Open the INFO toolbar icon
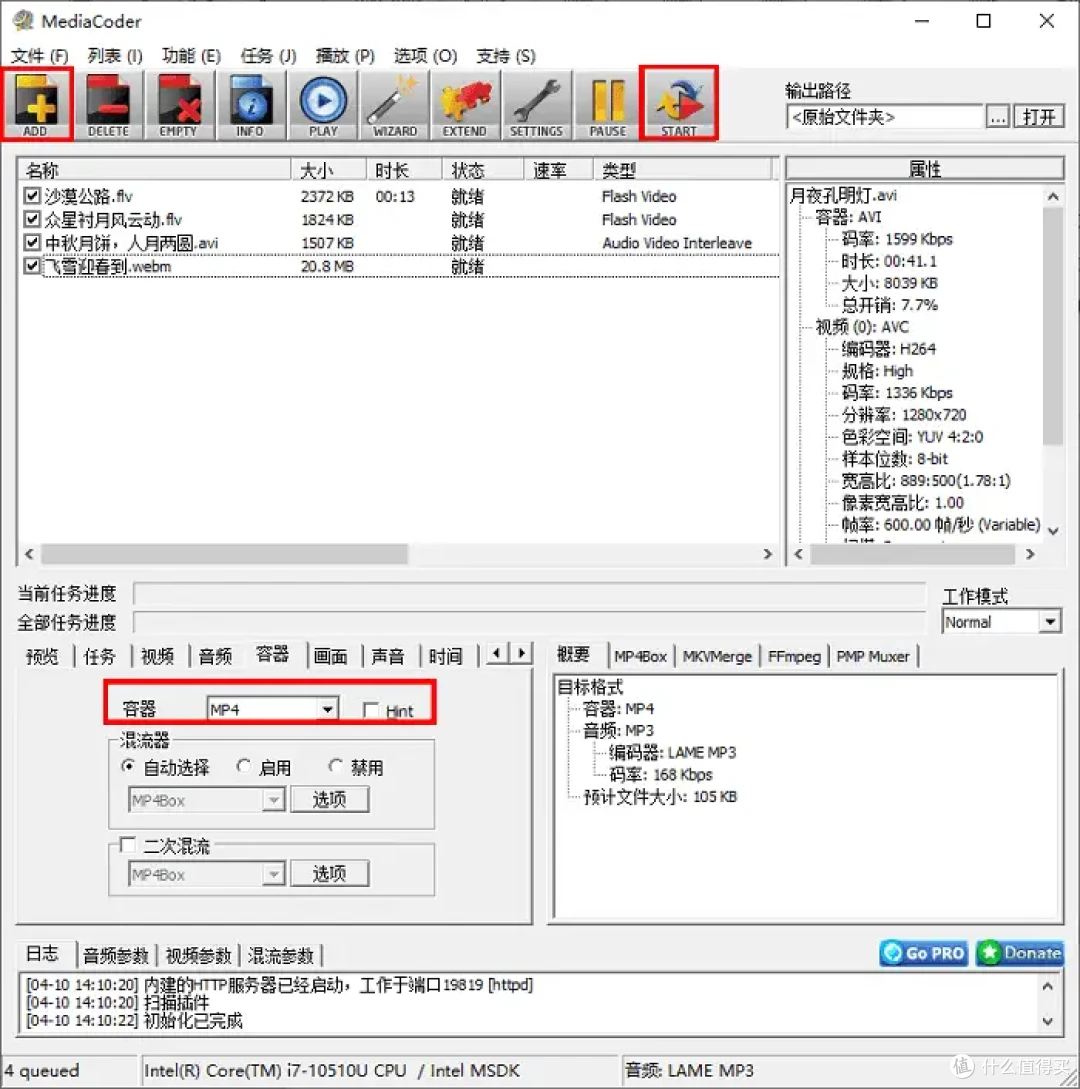The width and height of the screenshot is (1080, 1089). (251, 104)
